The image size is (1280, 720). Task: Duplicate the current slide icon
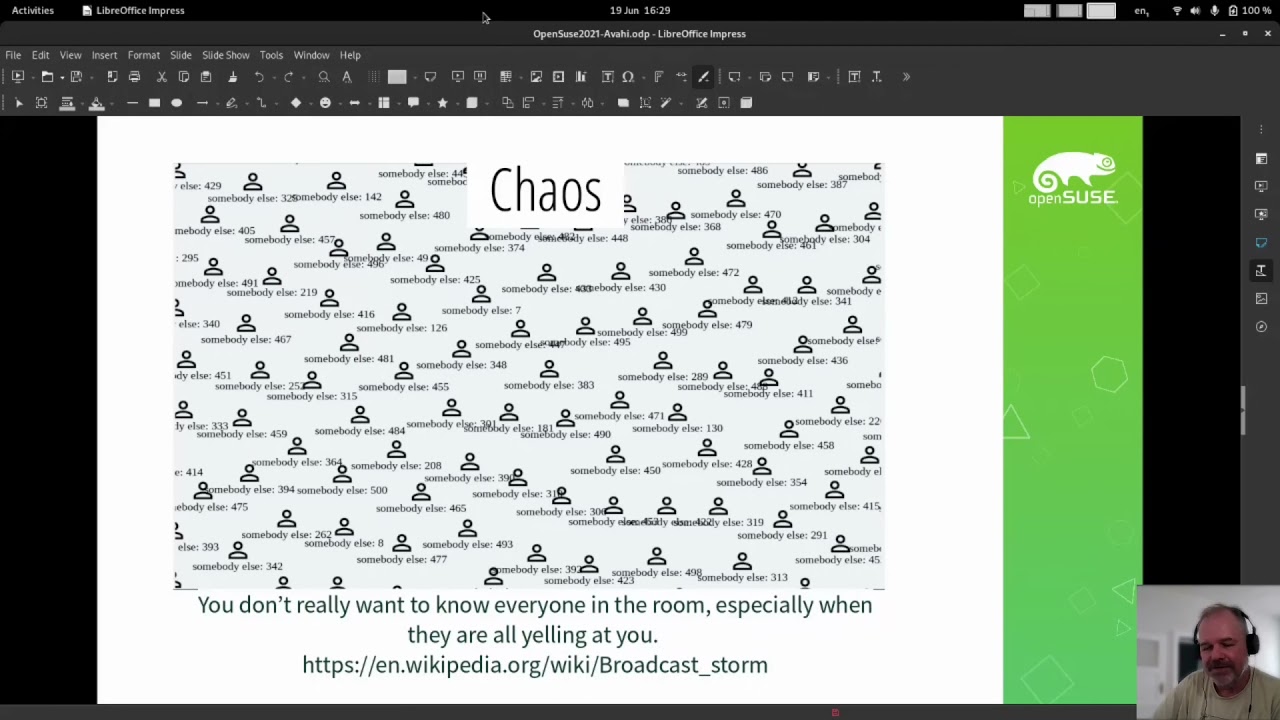(765, 76)
